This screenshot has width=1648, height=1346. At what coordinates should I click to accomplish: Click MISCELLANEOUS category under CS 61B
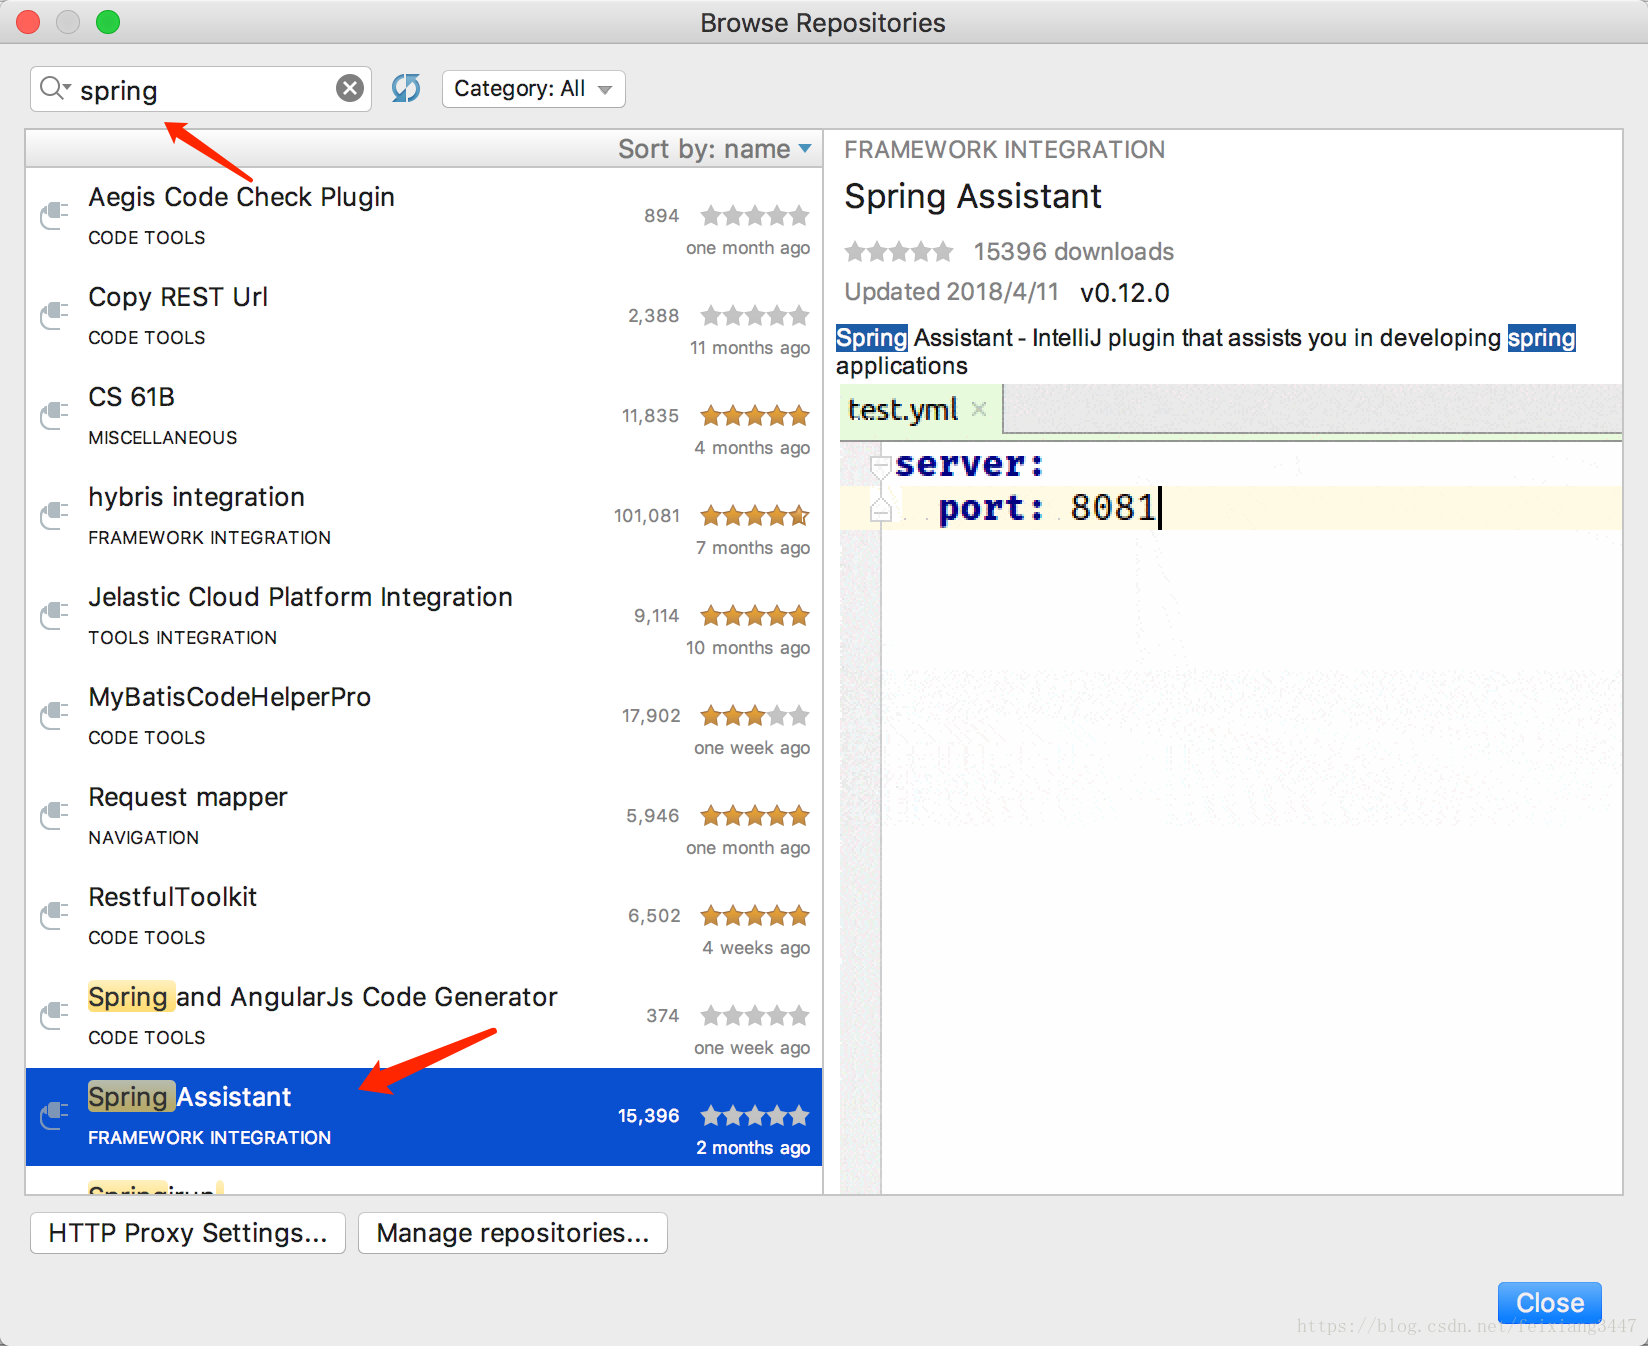click(x=163, y=438)
